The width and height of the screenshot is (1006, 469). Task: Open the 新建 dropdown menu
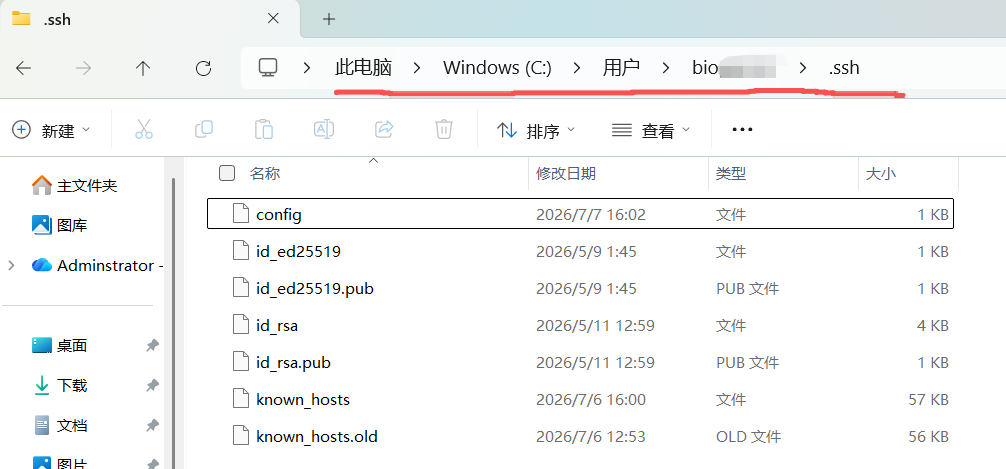pyautogui.click(x=51, y=131)
